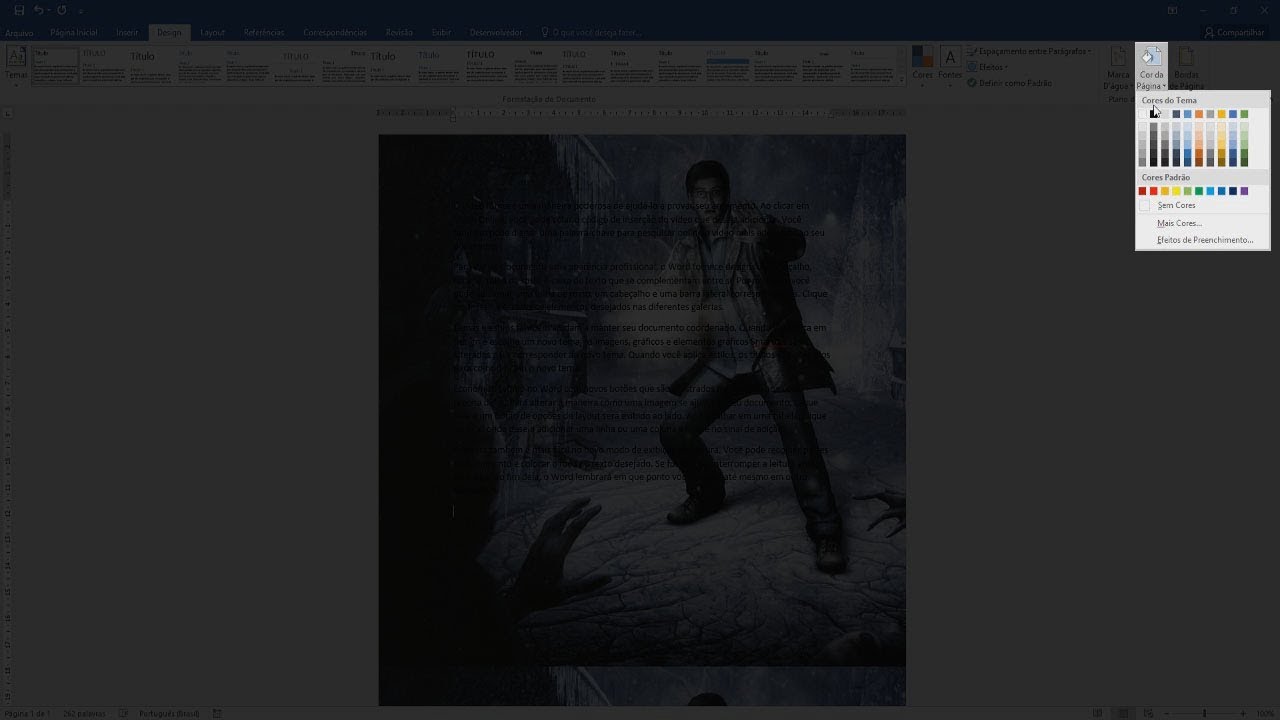Viewport: 1280px width, 720px height.
Task: Open Marca D'água dropdown arrow
Action: (x=1131, y=86)
